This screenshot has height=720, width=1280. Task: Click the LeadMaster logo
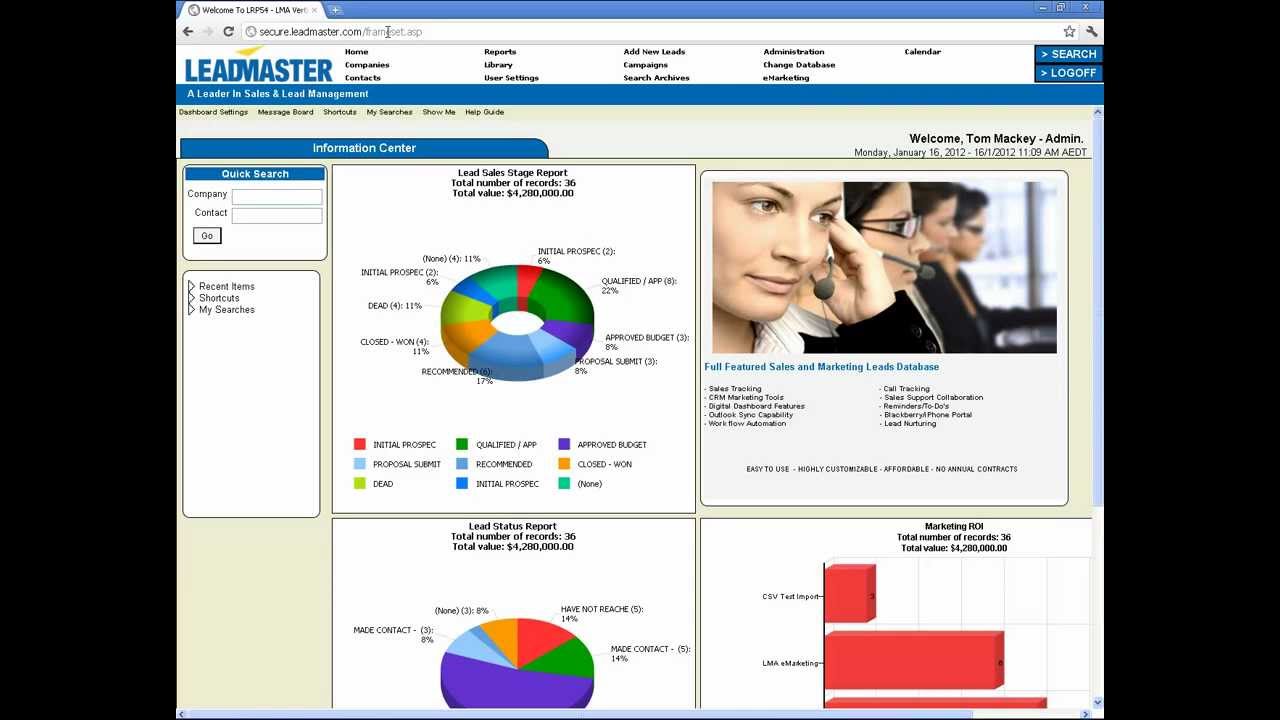(258, 66)
